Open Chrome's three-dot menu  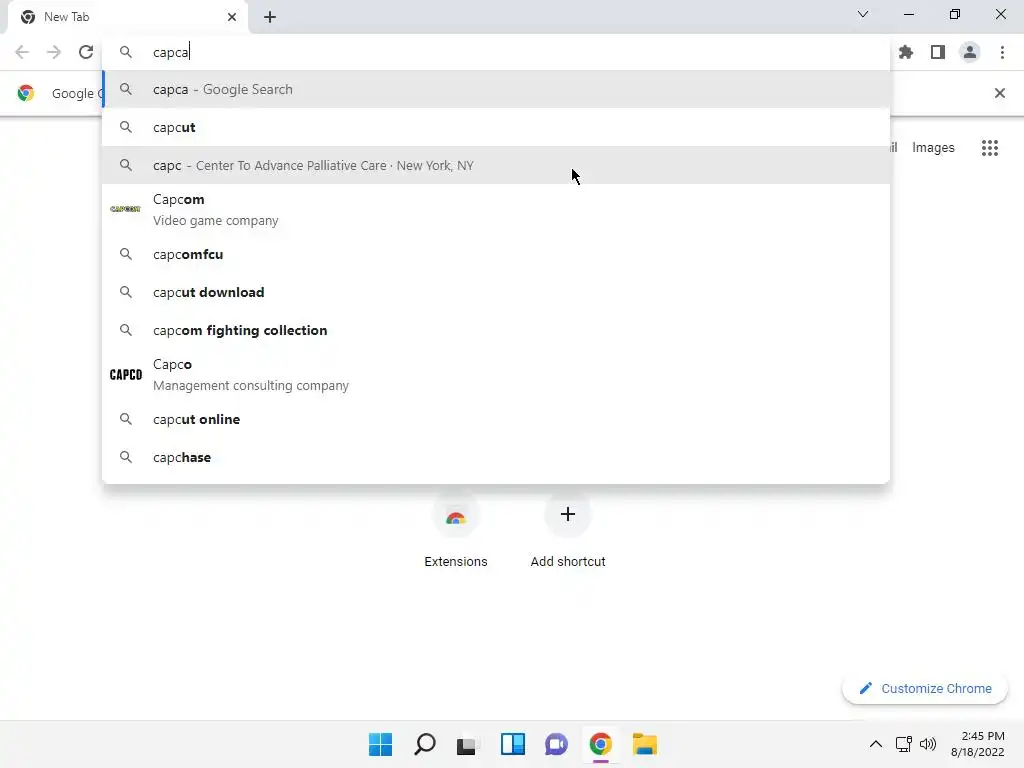pos(1002,52)
